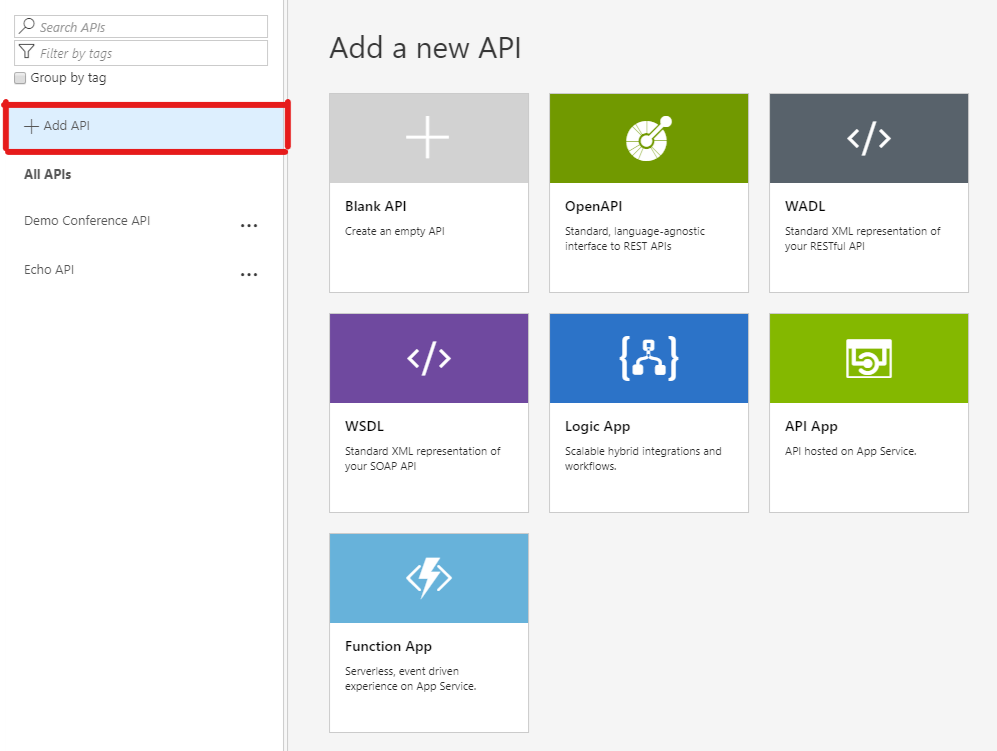Click the Blank API plus icon
The height and width of the screenshot is (751, 997).
click(428, 138)
